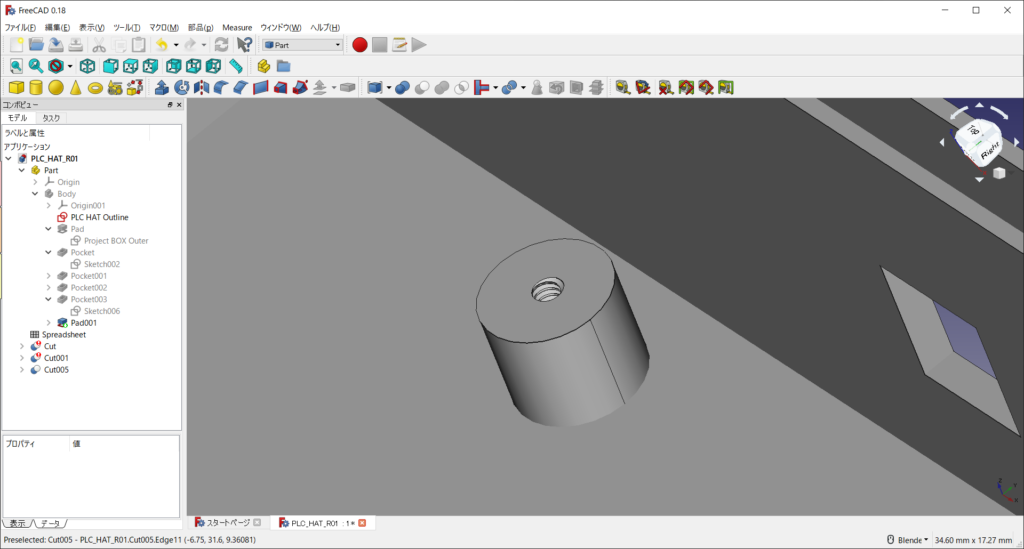Expand the Cut005 tree item
Image resolution: width=1024 pixels, height=549 pixels.
[22, 369]
